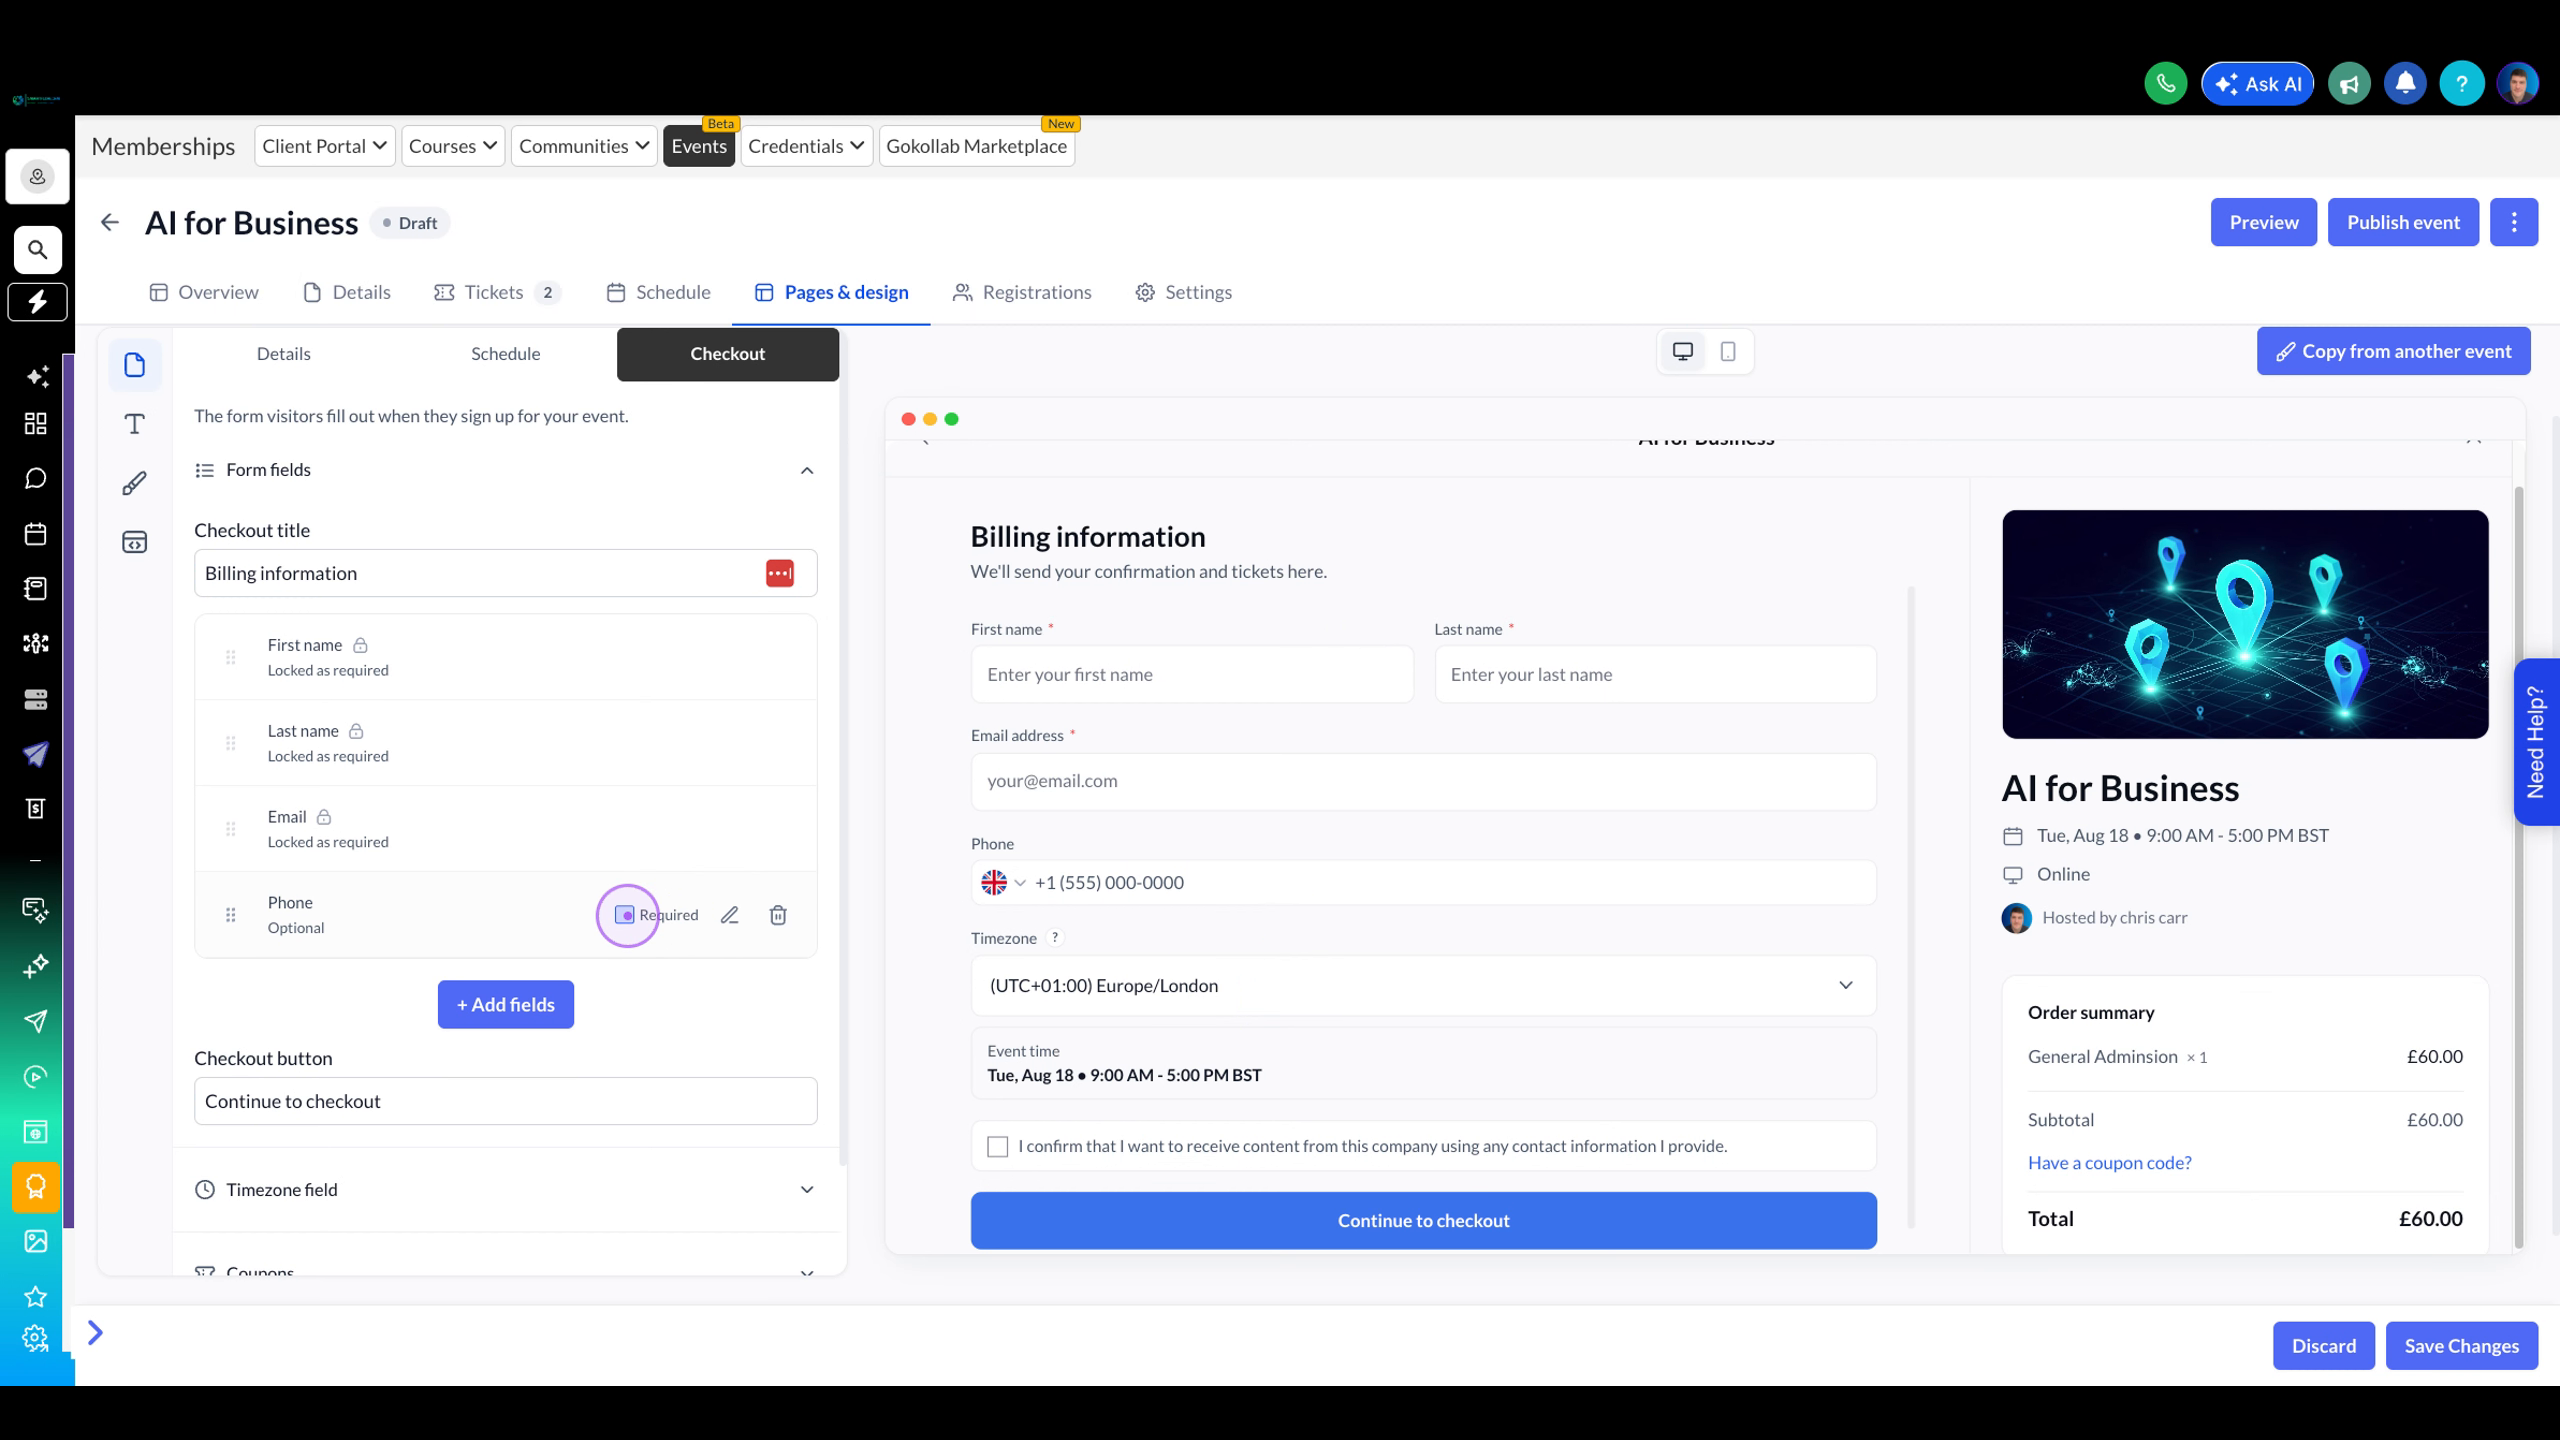The height and width of the screenshot is (1440, 2560).
Task: Expand the sidebar with bottom chevron
Action: [95, 1333]
